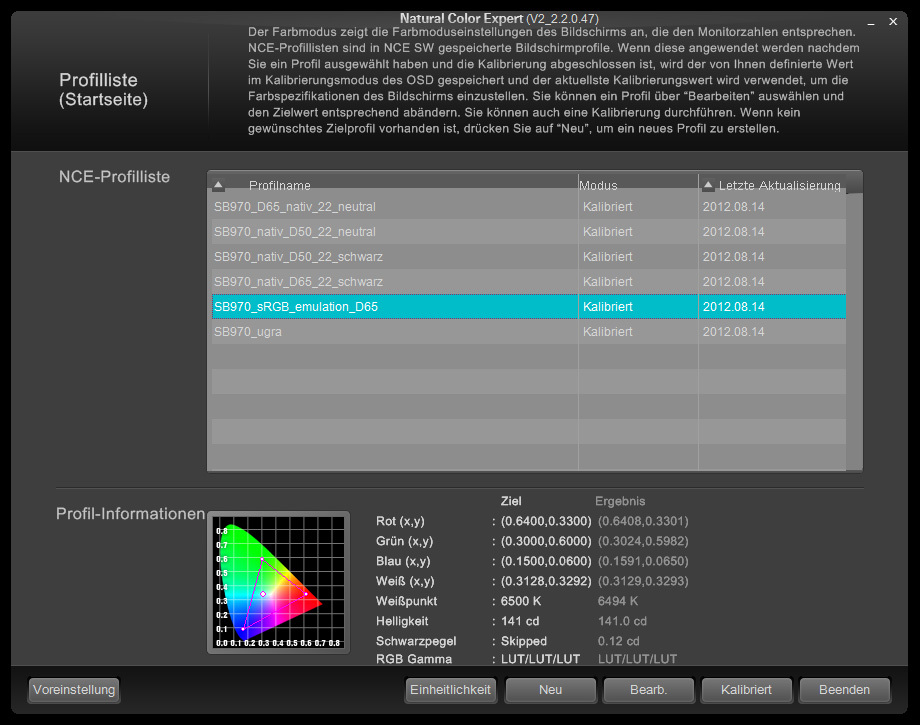Image resolution: width=920 pixels, height=725 pixels.
Task: Start calibration with the Kalibriert button
Action: click(x=746, y=690)
